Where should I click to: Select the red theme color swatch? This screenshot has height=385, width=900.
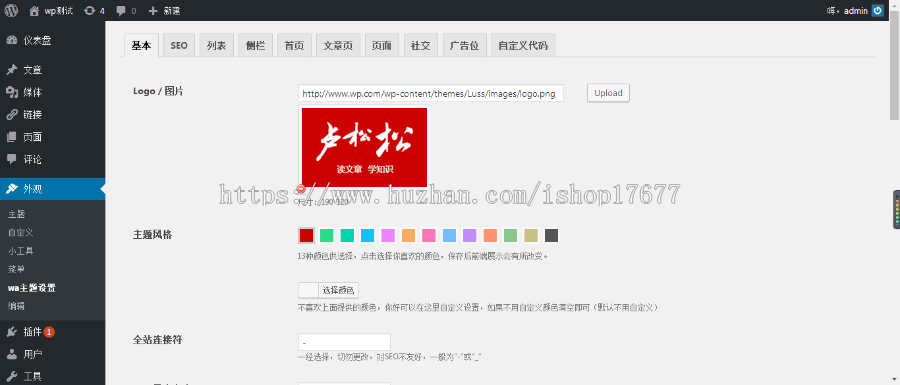click(306, 235)
